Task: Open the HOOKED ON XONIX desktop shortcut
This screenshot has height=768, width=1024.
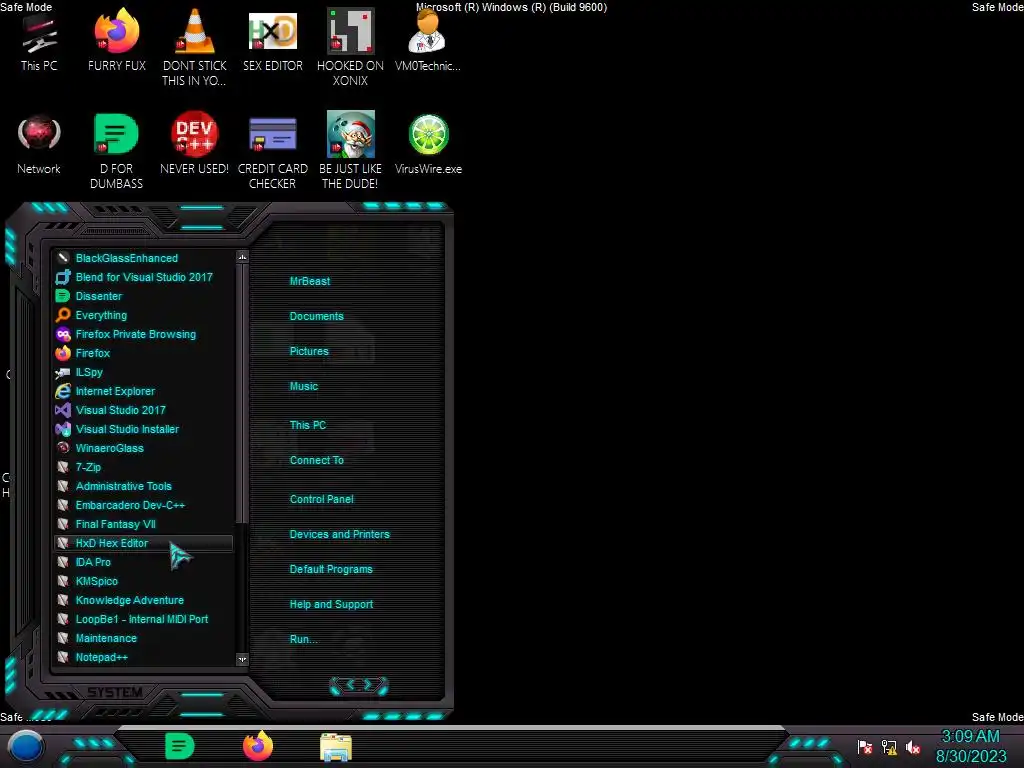Action: [350, 47]
